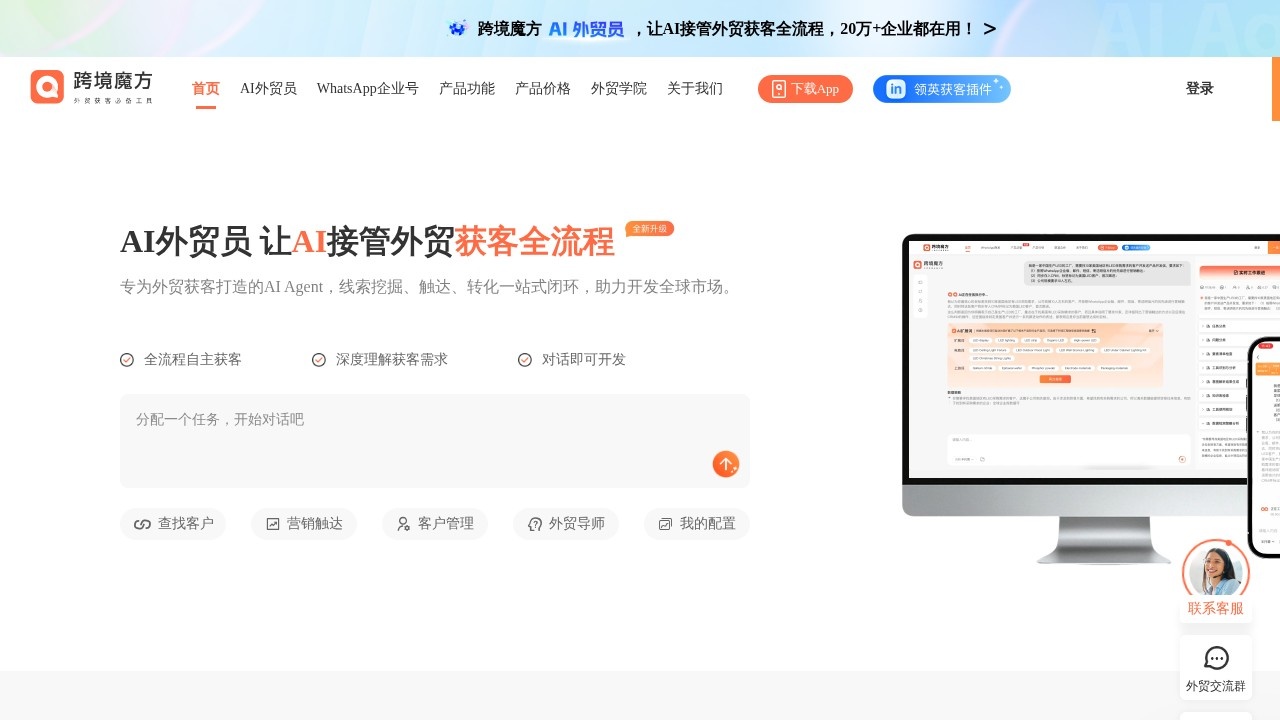Open the 首页 nav tab
This screenshot has height=720, width=1280.
[x=206, y=88]
